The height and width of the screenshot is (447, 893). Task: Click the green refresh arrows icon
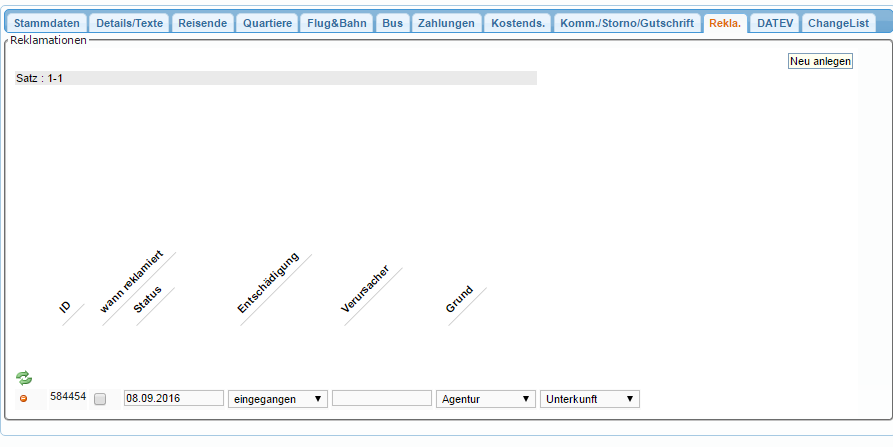(24, 378)
